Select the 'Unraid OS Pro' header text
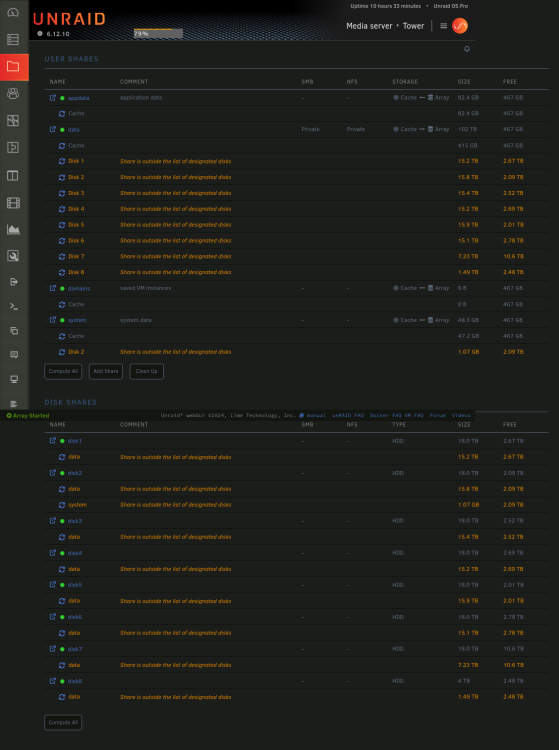Viewport: 559px width, 750px height. (450, 6)
